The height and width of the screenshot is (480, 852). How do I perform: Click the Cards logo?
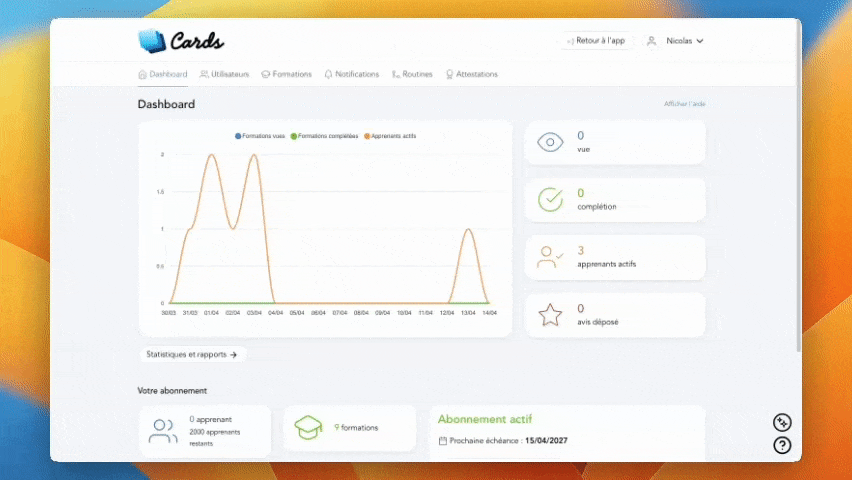181,41
